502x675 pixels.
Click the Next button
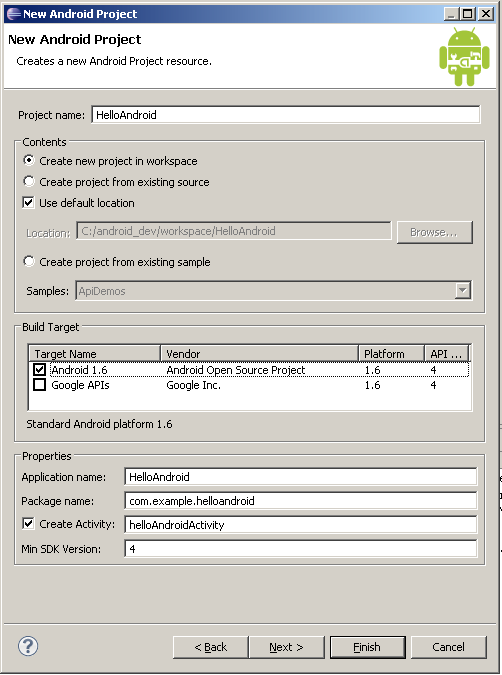pos(286,647)
